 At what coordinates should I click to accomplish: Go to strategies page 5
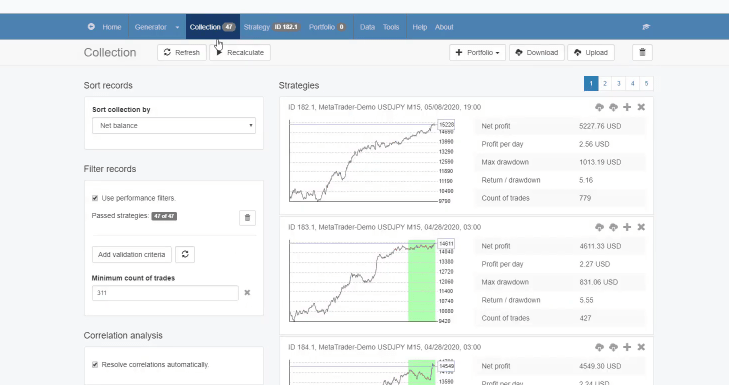646,84
